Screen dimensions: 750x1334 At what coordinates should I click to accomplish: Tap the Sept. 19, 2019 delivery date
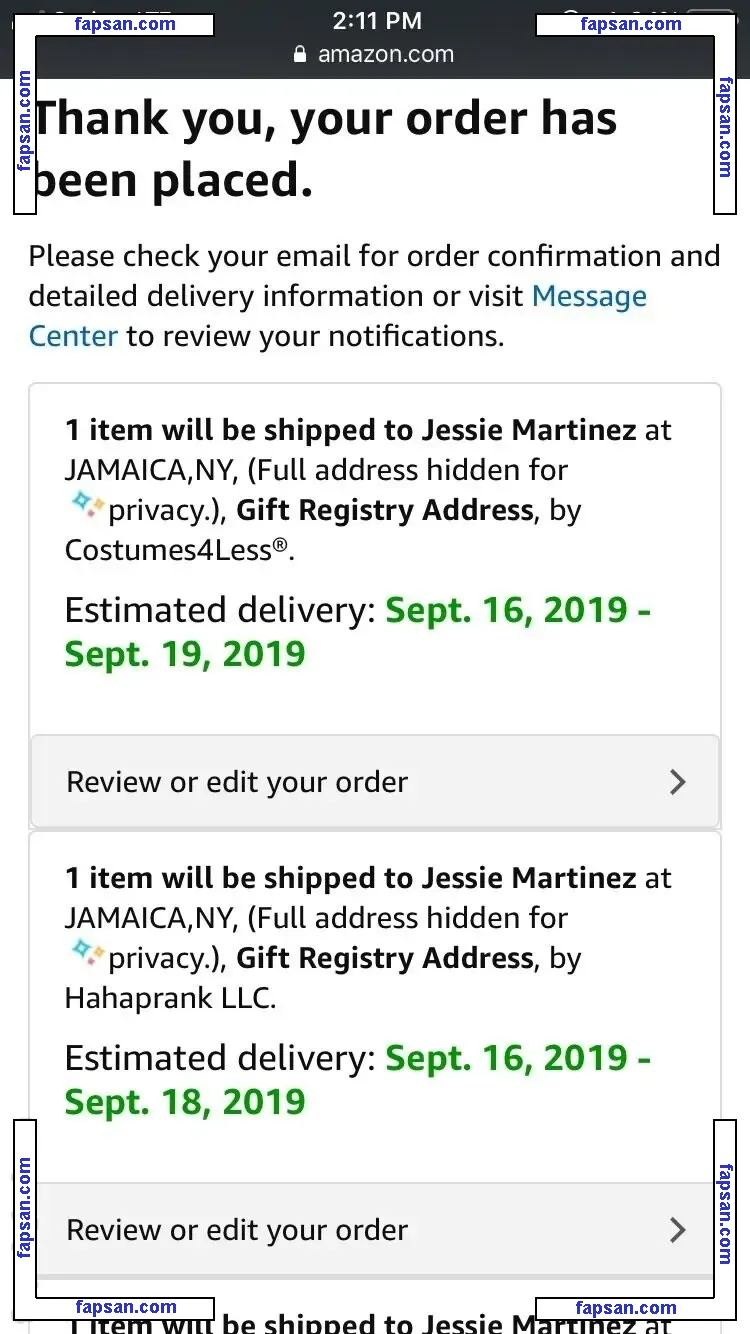tap(185, 654)
